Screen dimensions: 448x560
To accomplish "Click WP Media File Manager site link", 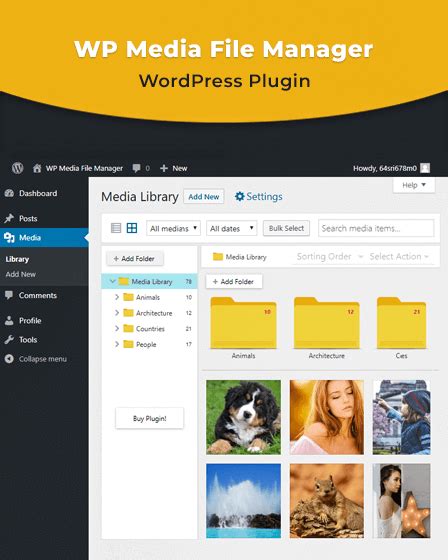I will click(84, 168).
